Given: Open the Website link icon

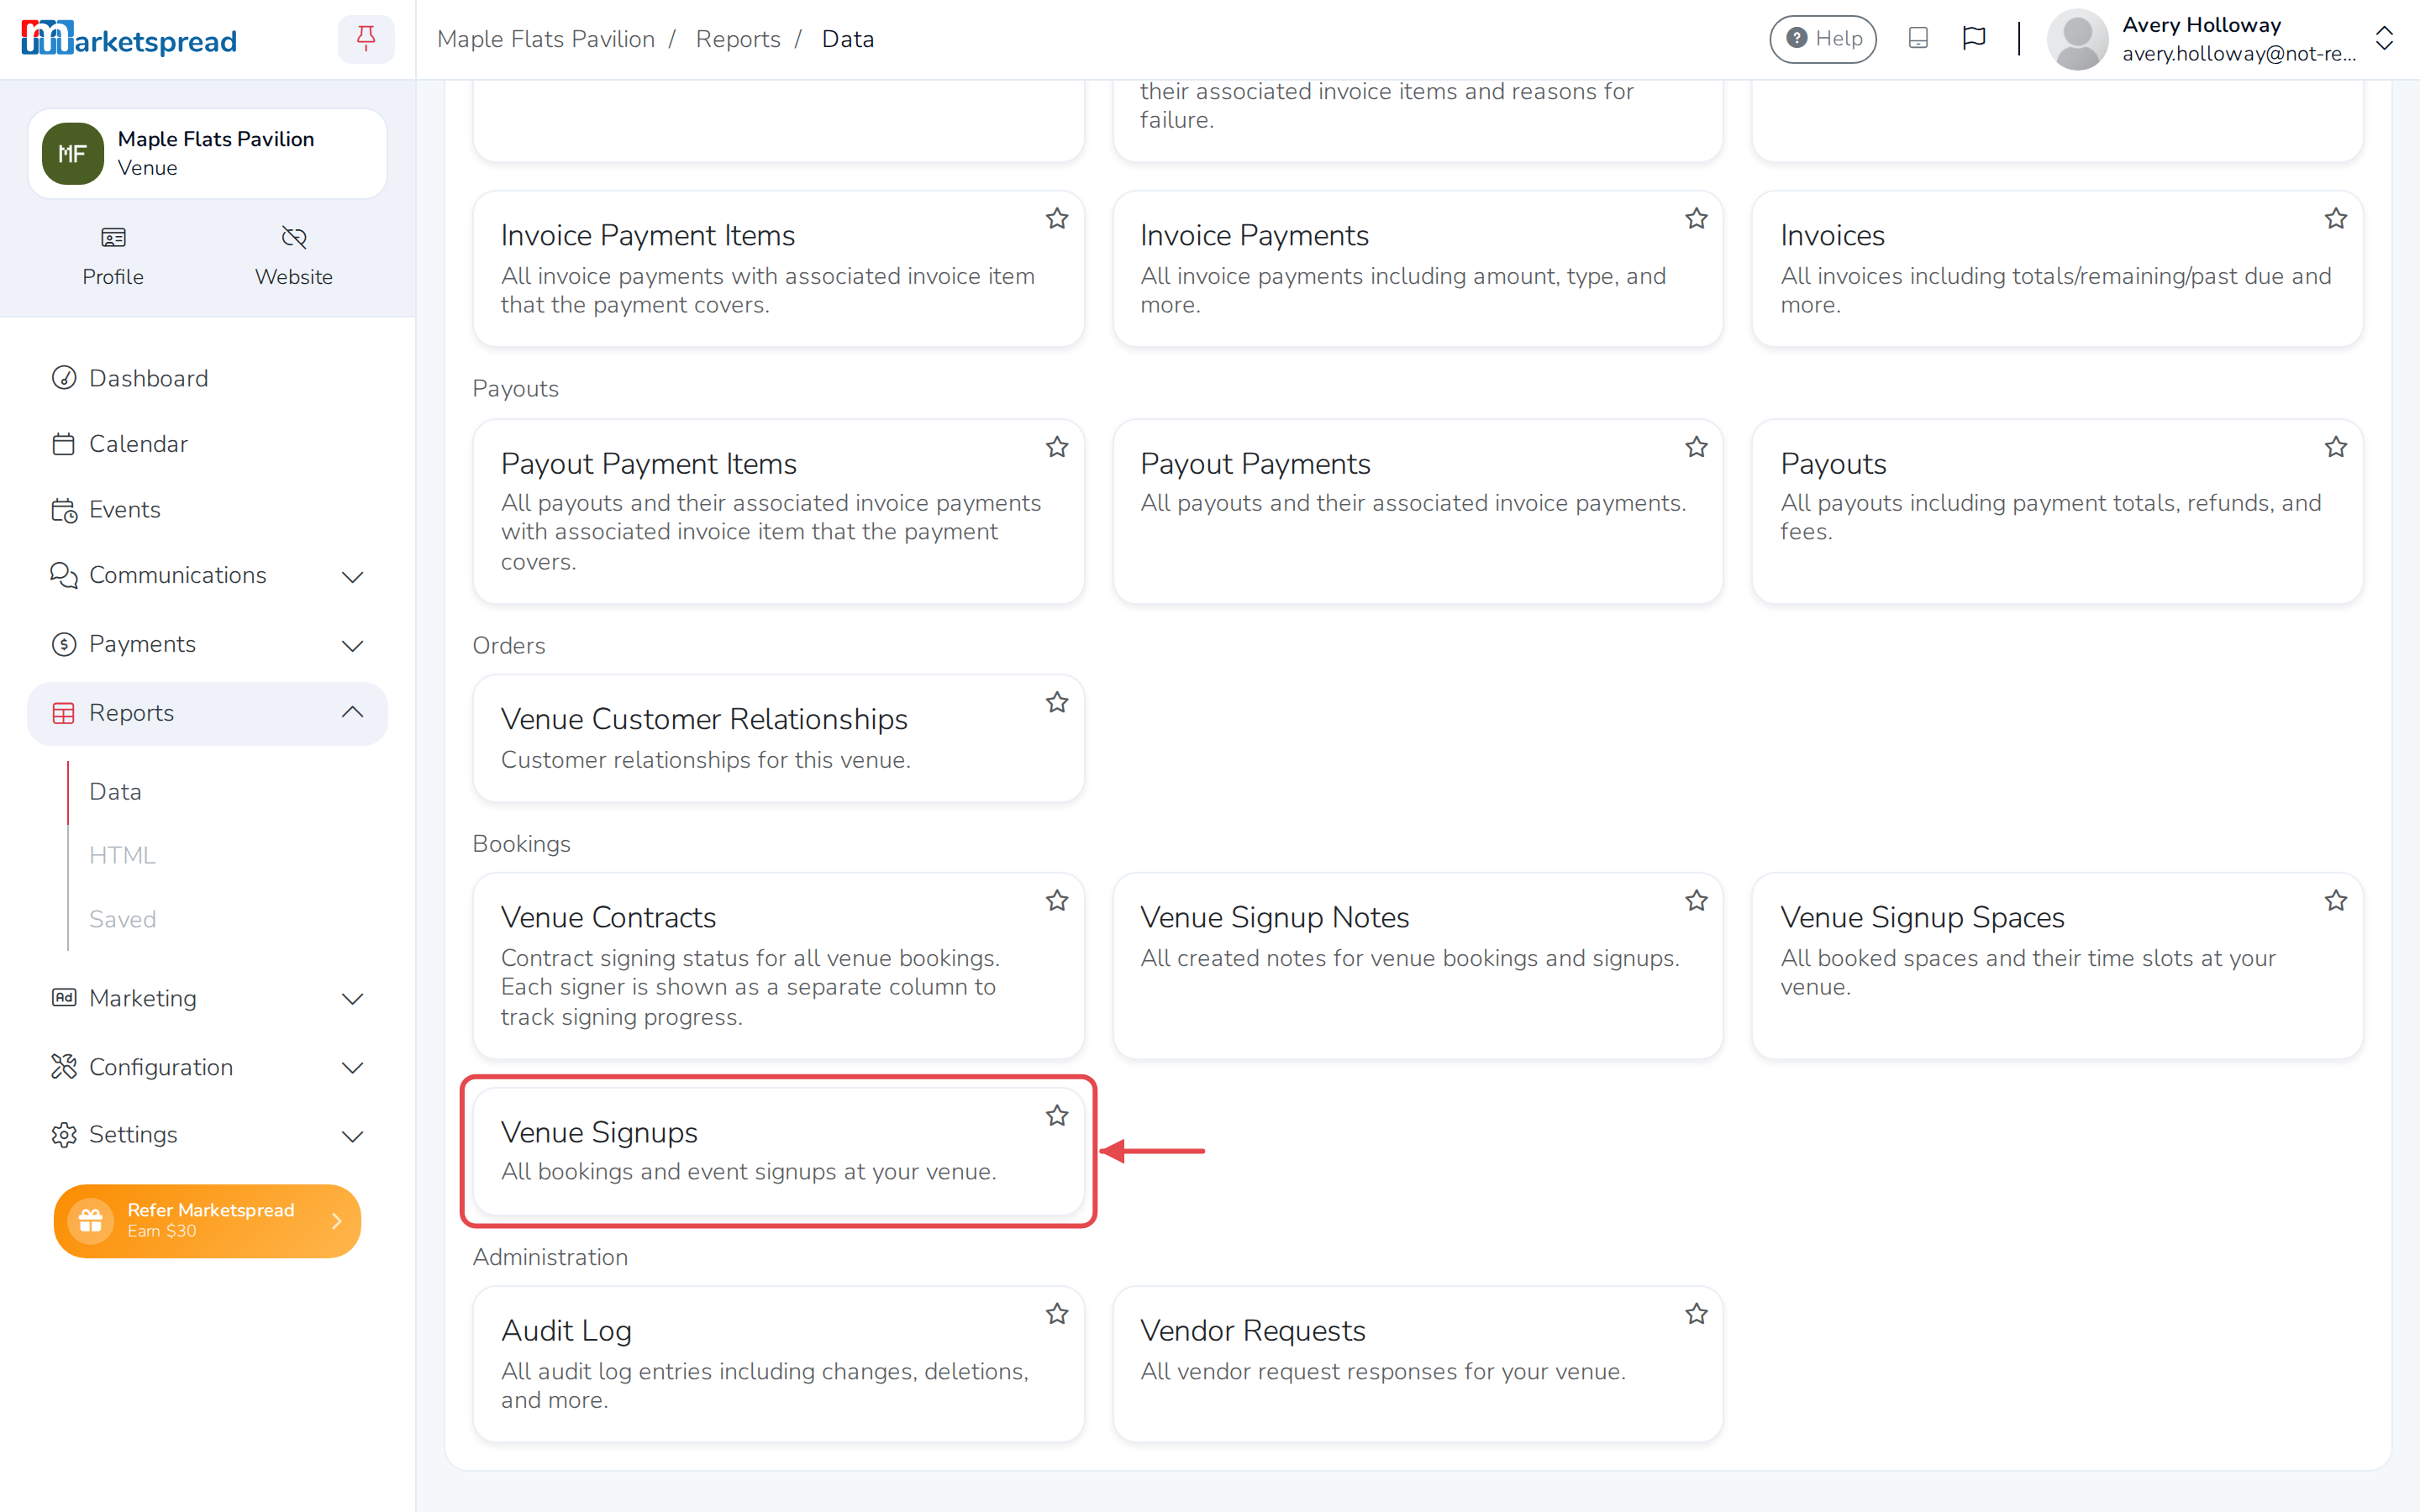Looking at the screenshot, I should tap(293, 237).
